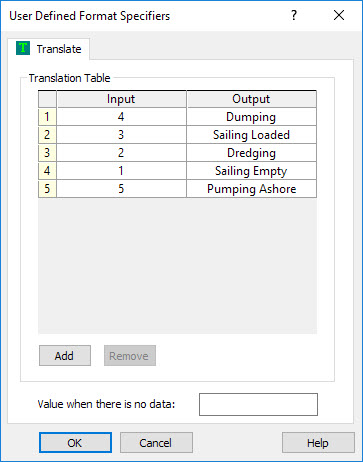Viewport: 363px width, 462px height.
Task: Click the Input column header
Action: click(x=121, y=99)
